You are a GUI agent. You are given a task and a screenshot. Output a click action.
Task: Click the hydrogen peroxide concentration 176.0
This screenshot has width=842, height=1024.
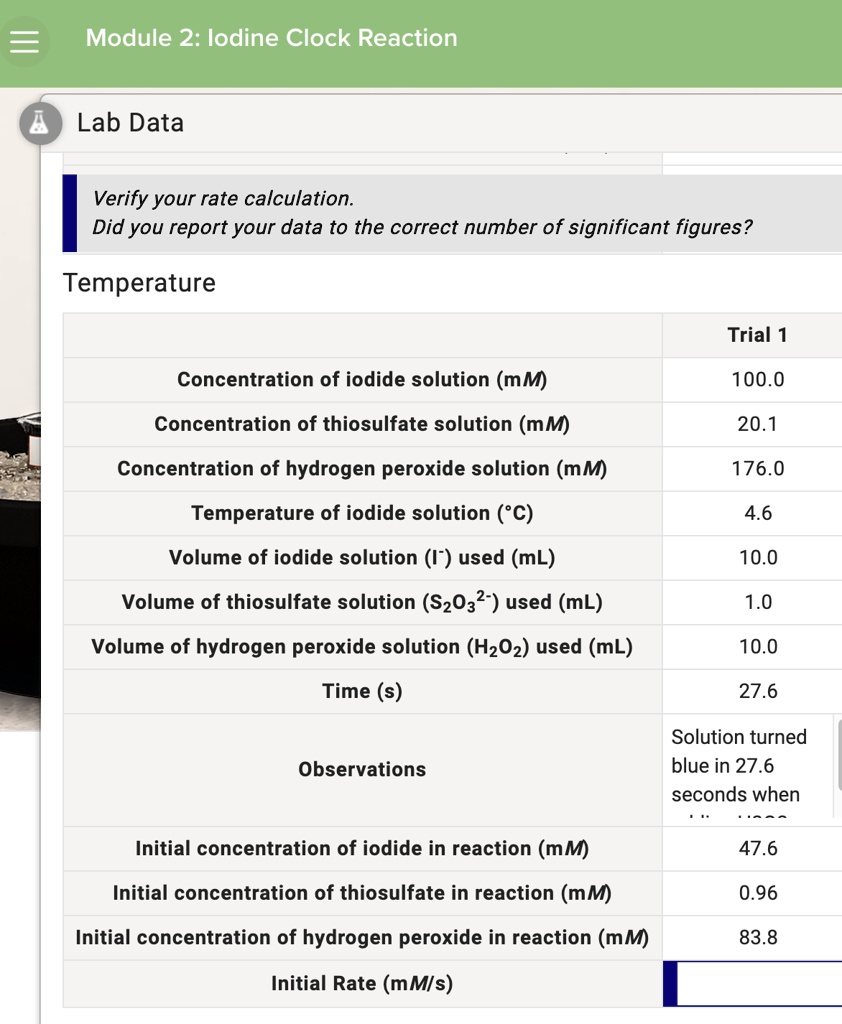click(x=757, y=468)
